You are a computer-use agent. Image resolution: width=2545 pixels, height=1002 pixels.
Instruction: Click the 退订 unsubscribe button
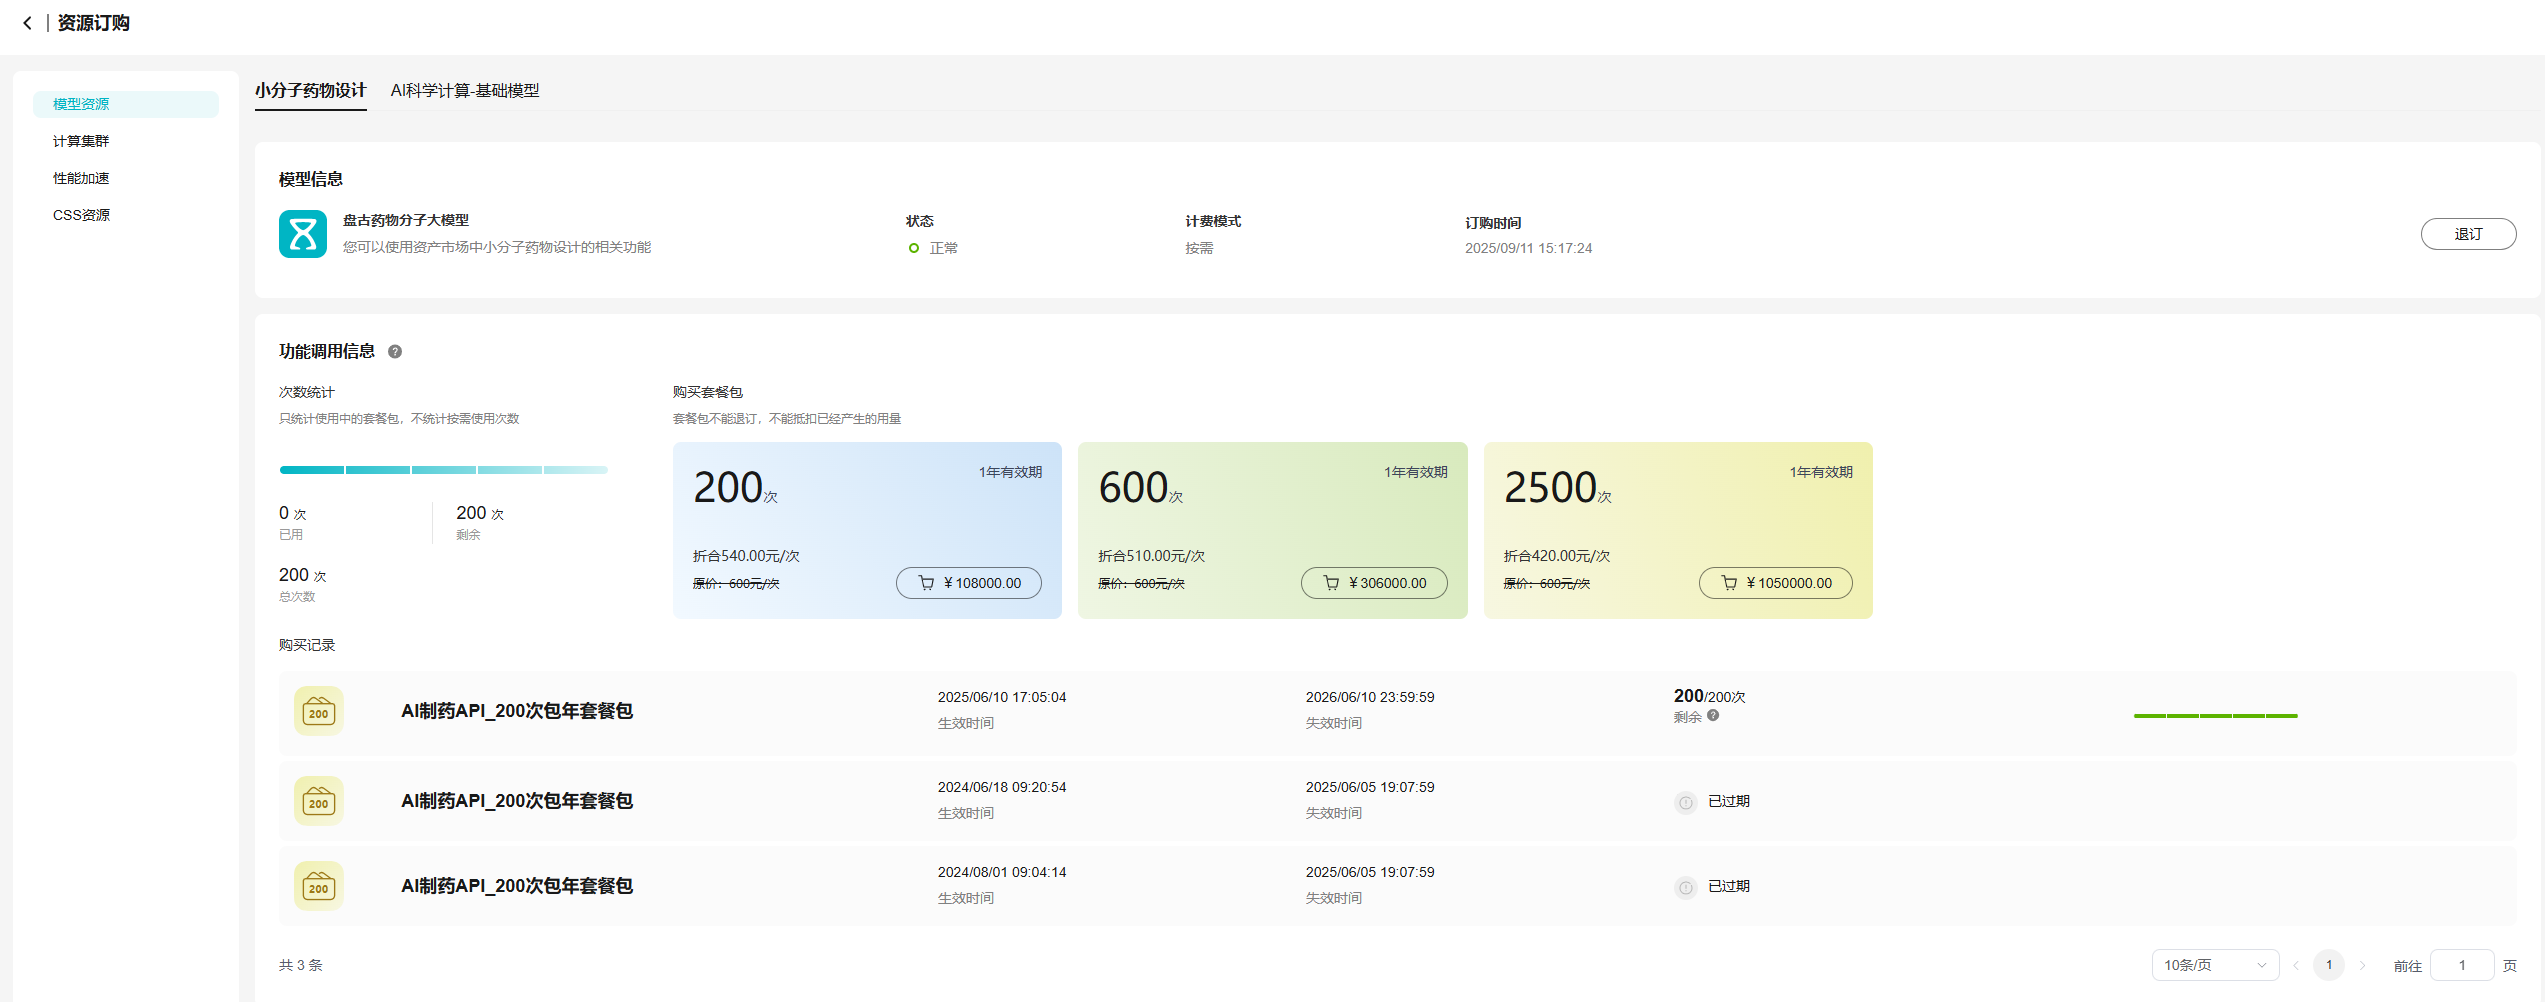point(2467,234)
